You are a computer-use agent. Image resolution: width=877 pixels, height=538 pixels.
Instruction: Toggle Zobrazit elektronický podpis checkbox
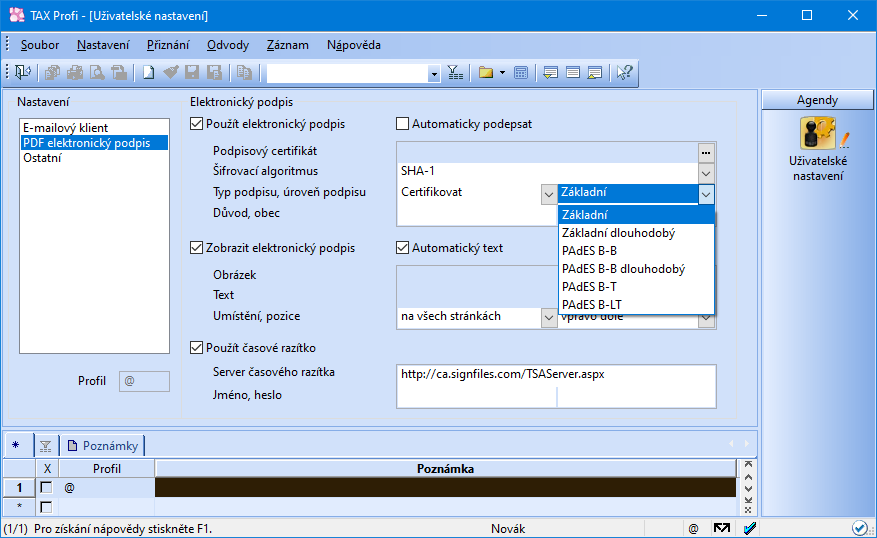point(196,248)
